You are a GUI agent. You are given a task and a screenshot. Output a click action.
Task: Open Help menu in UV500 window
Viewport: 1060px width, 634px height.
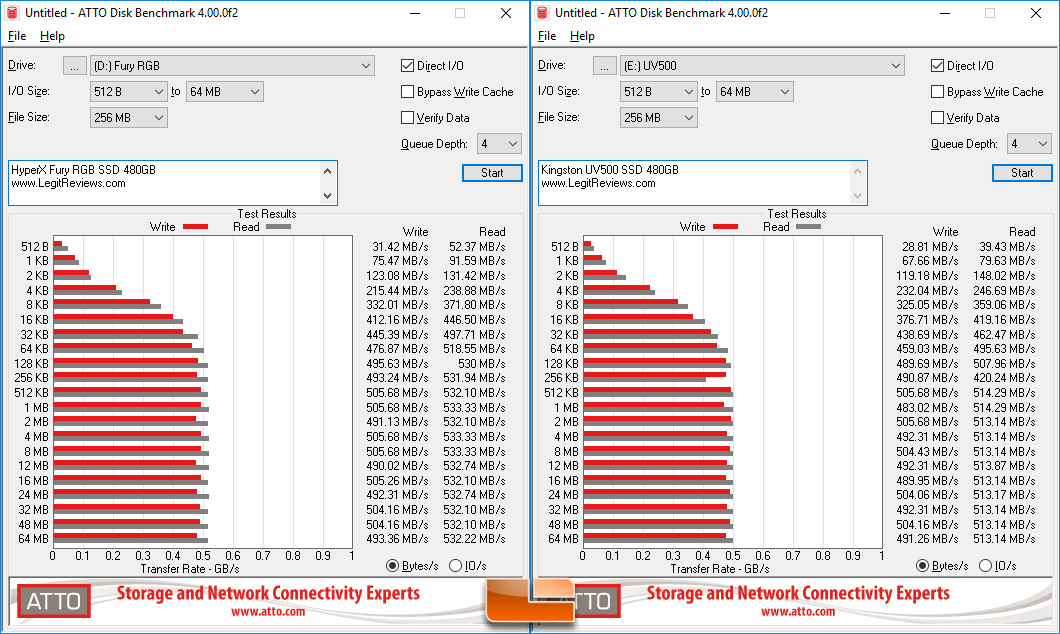coord(582,36)
